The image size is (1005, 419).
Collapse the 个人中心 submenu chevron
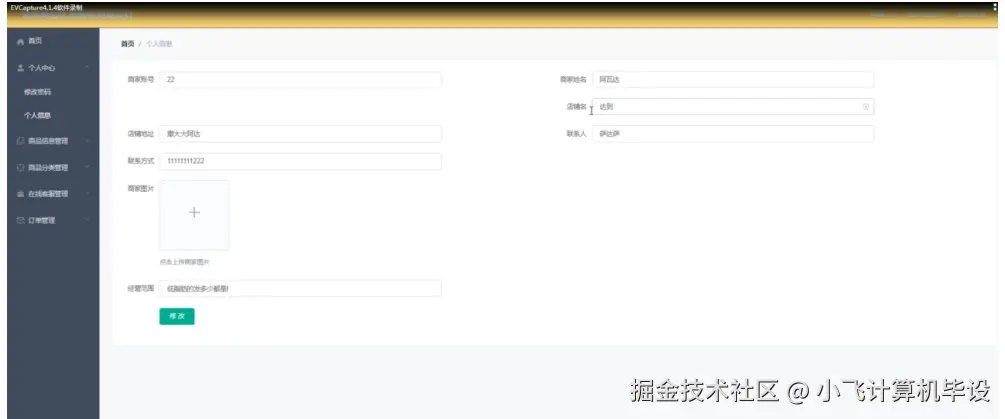coord(87,68)
